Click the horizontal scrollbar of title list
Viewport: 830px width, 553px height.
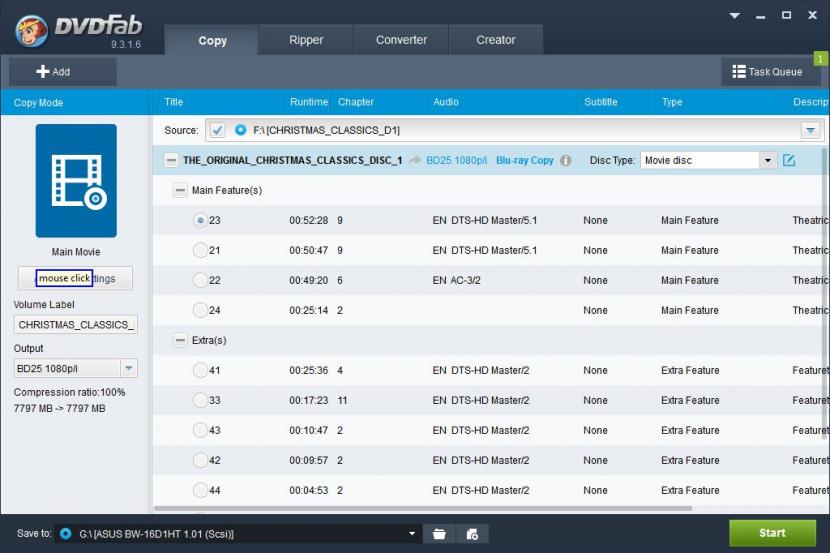(422, 509)
